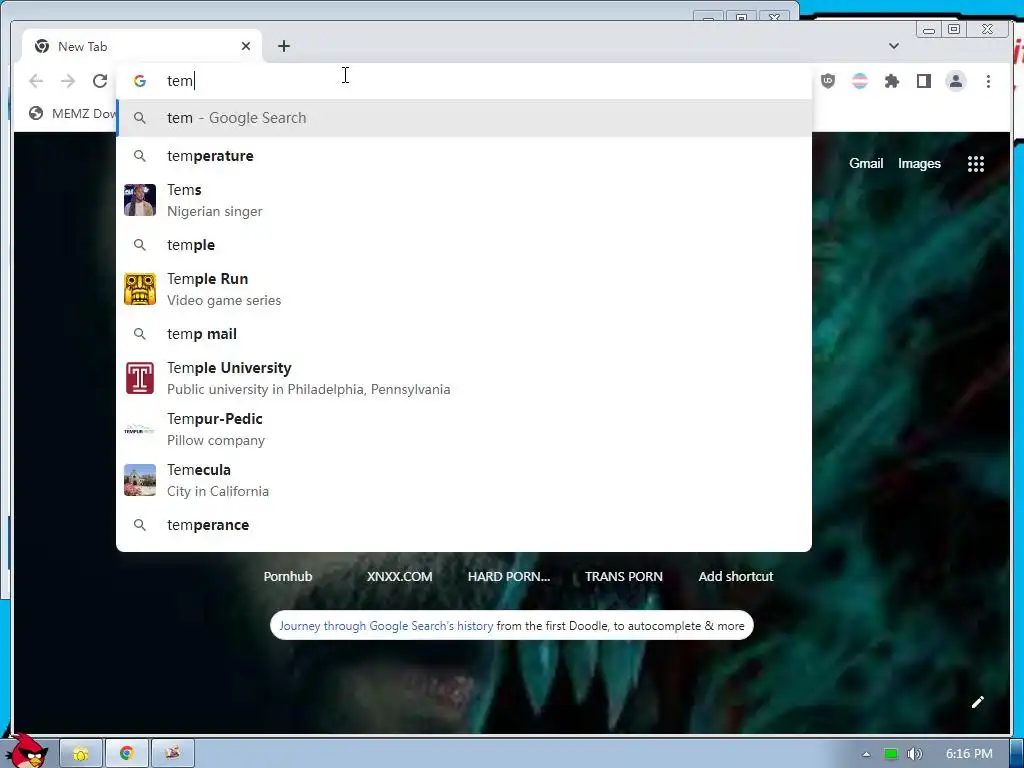Open the Images link
This screenshot has height=768, width=1024.
919,163
